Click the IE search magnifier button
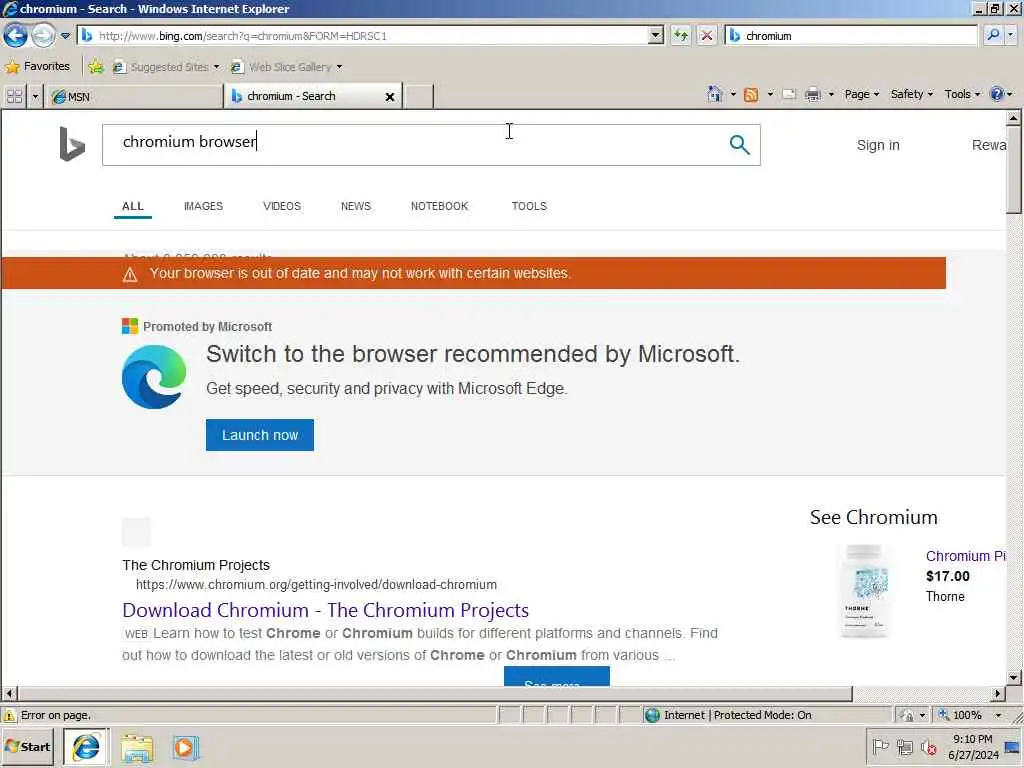Viewport: 1024px width, 768px height. [x=993, y=35]
